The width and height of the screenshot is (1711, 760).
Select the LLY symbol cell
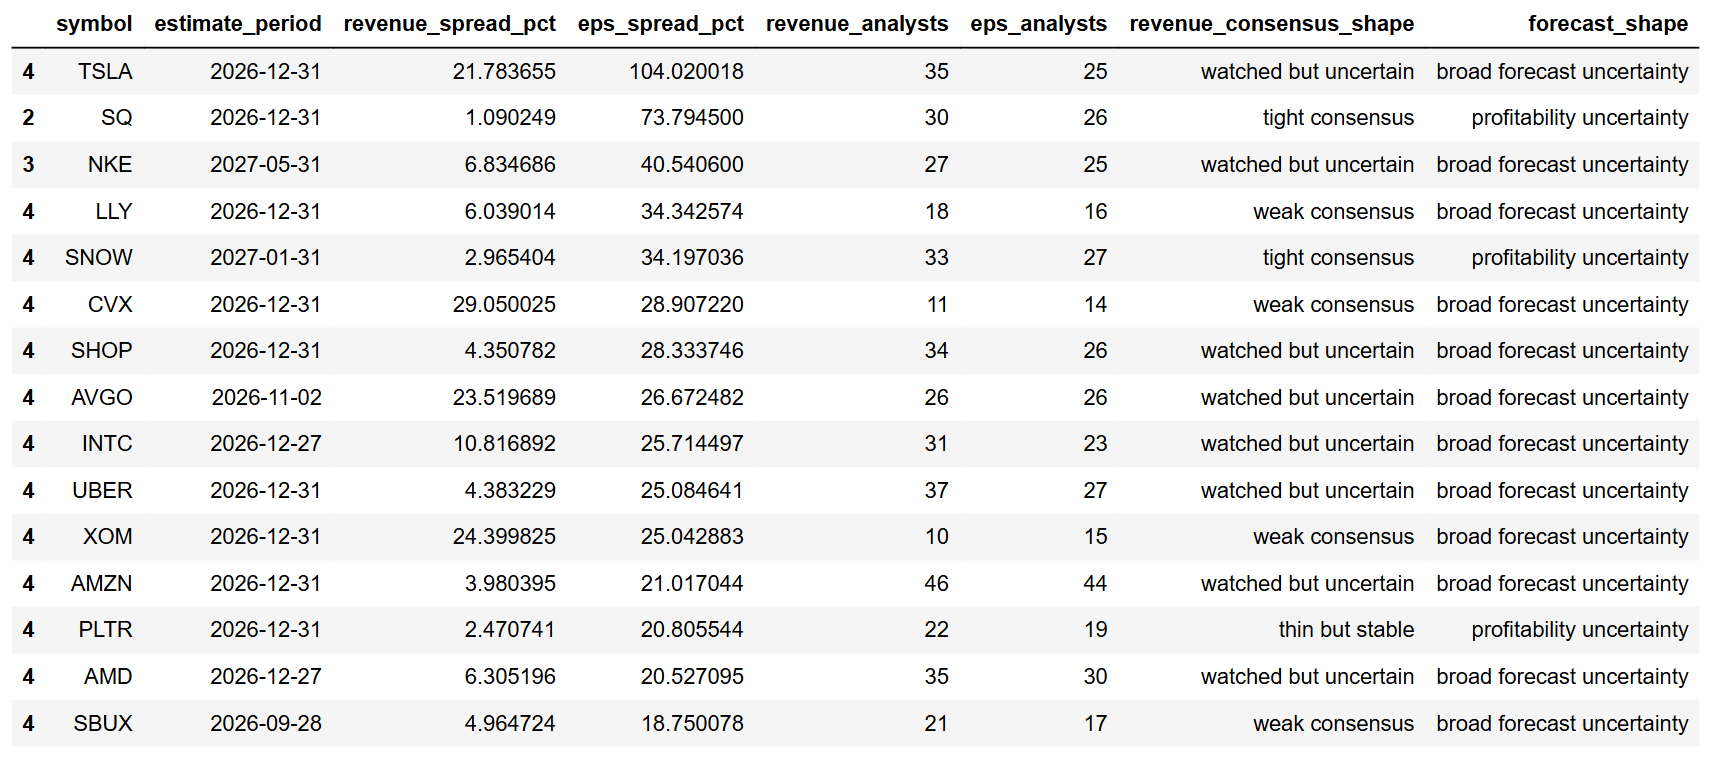tap(114, 212)
